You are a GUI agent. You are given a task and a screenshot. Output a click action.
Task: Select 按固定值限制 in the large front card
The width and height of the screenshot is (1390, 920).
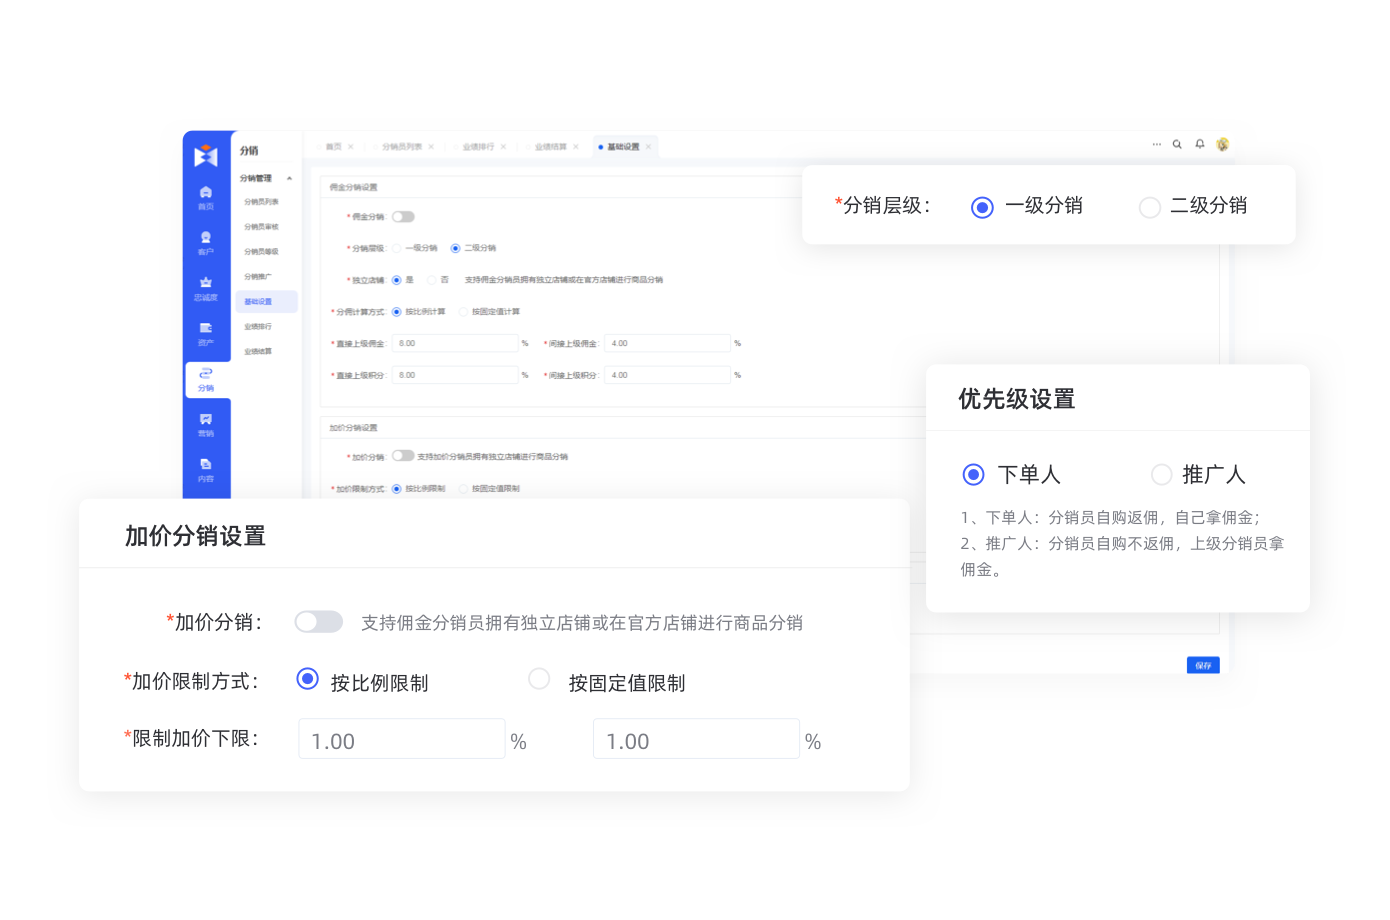point(539,680)
